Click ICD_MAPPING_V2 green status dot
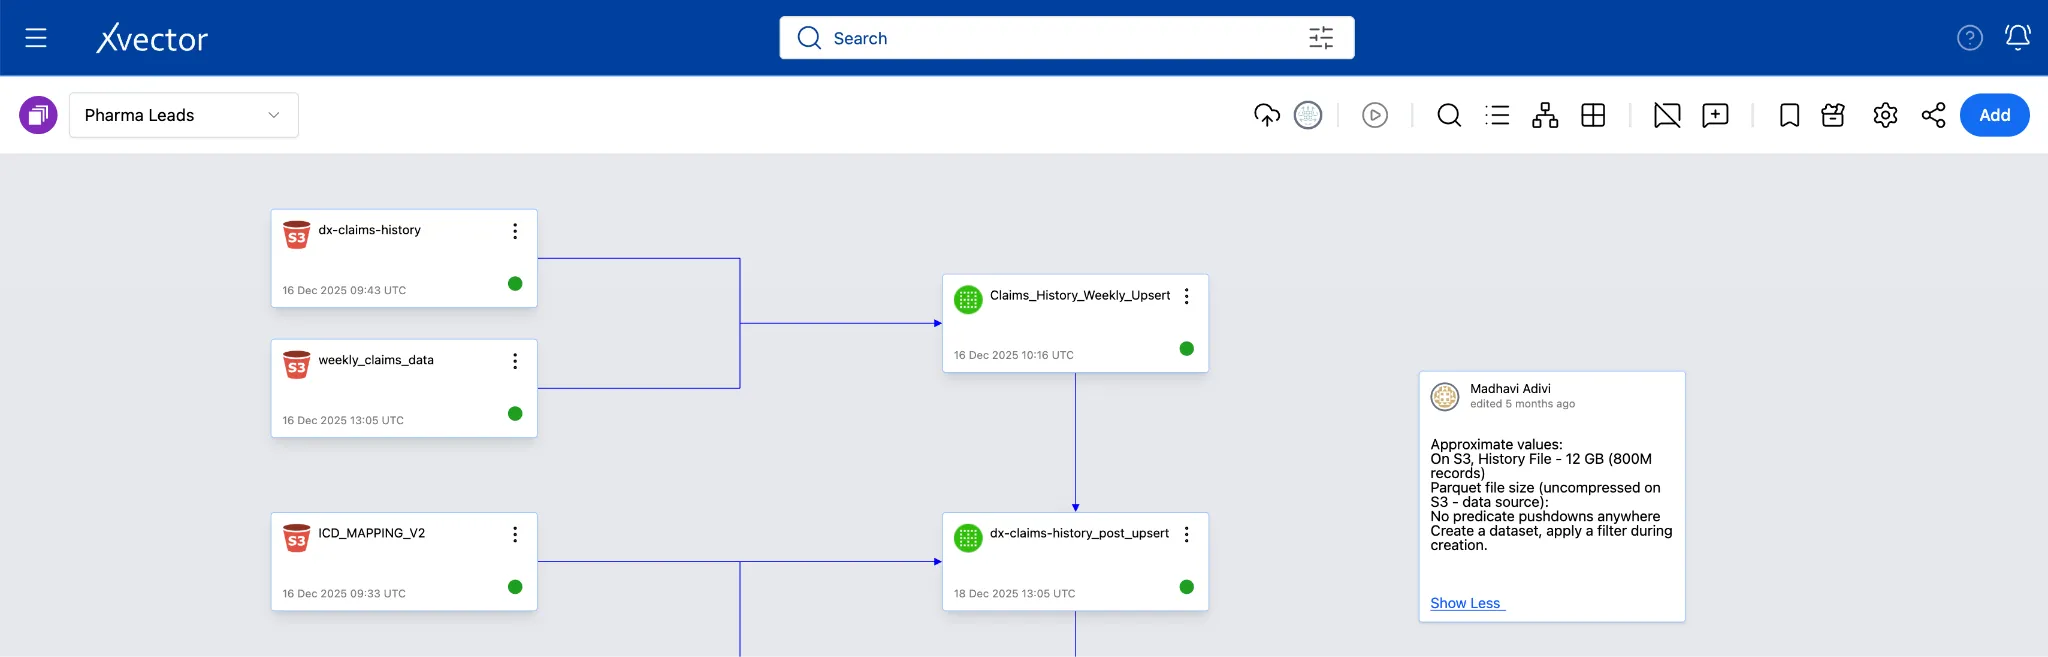The width and height of the screenshot is (2048, 657). tap(515, 587)
